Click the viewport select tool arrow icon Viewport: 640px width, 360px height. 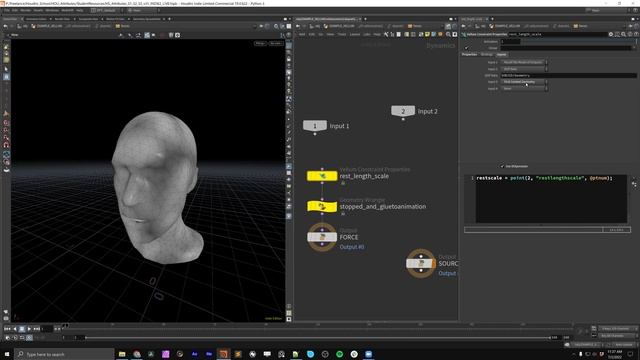coord(6,69)
